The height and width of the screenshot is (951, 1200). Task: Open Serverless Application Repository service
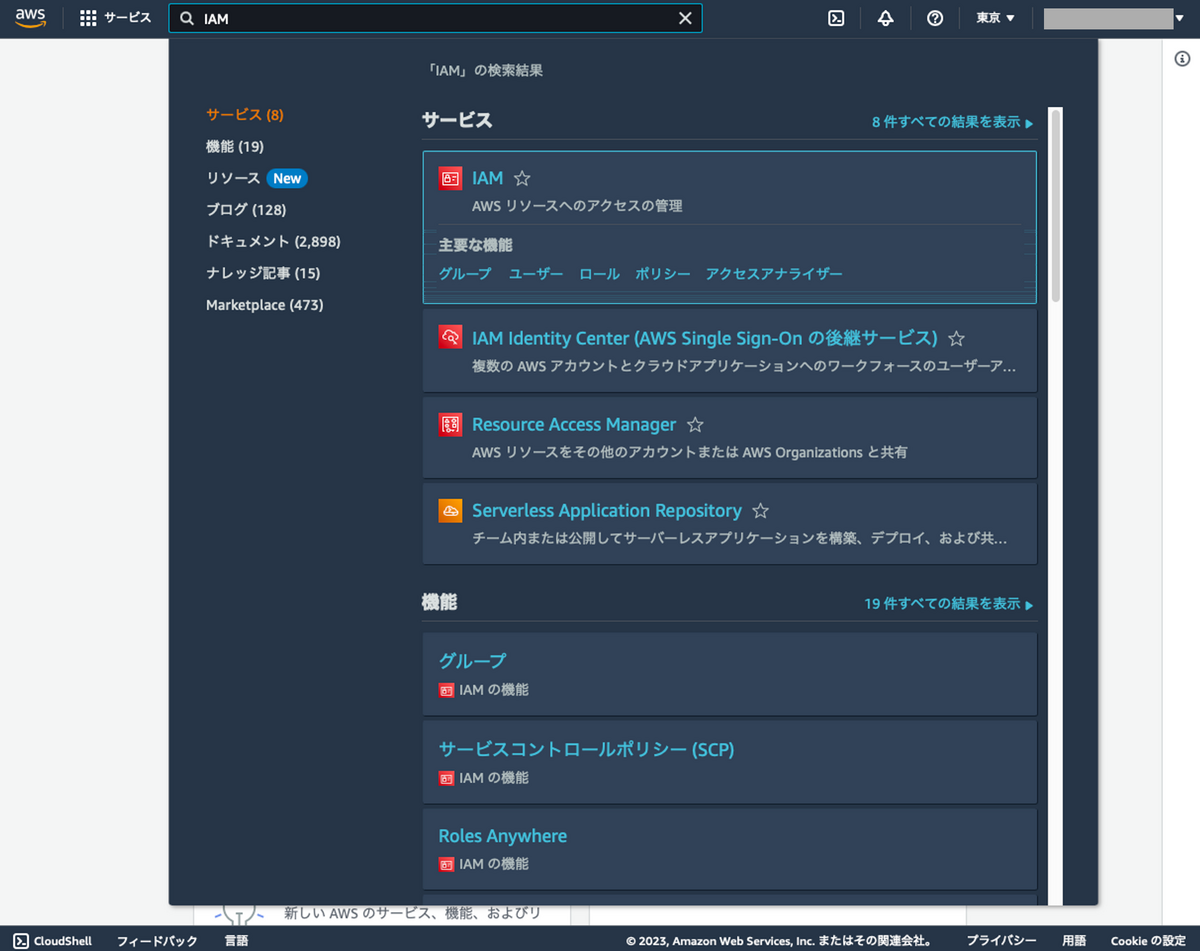(607, 510)
